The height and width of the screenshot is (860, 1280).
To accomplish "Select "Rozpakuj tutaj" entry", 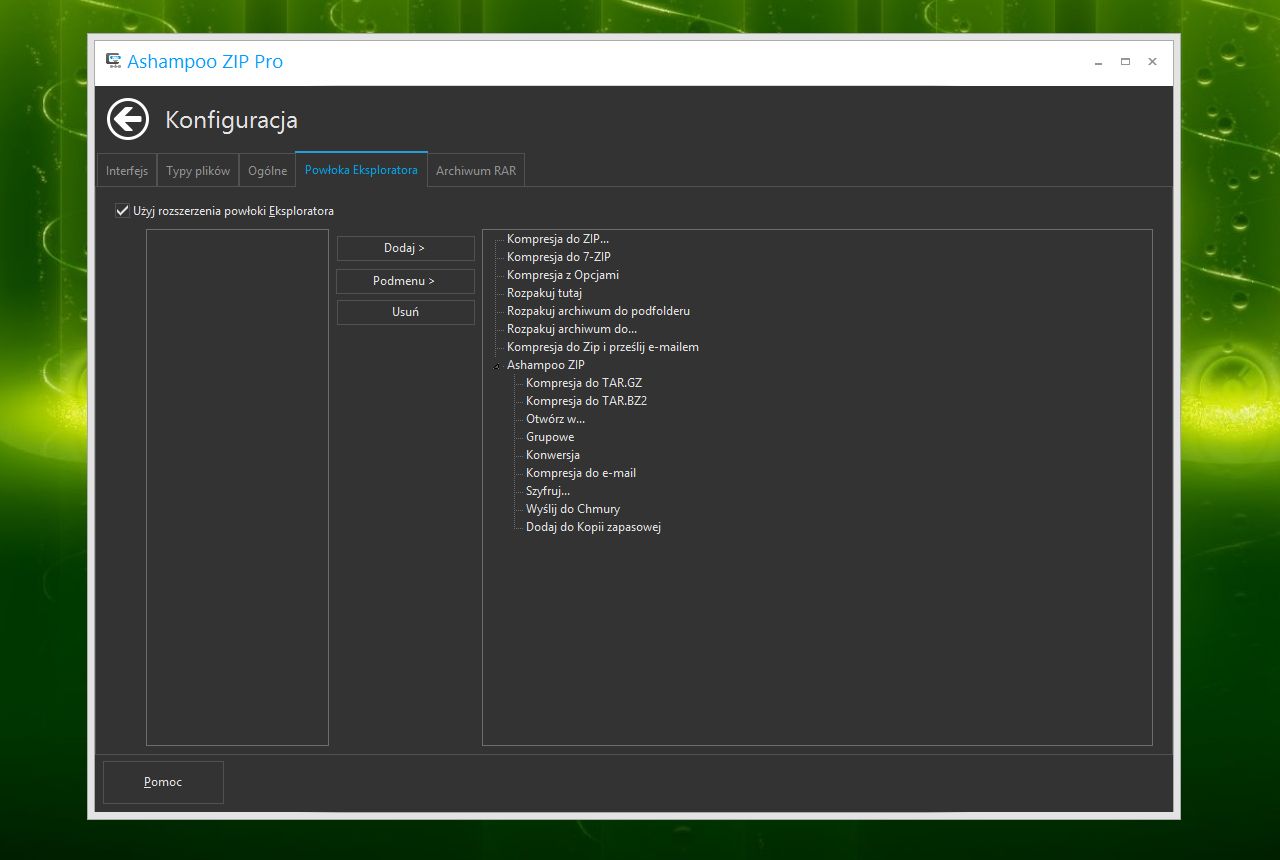I will tap(545, 293).
